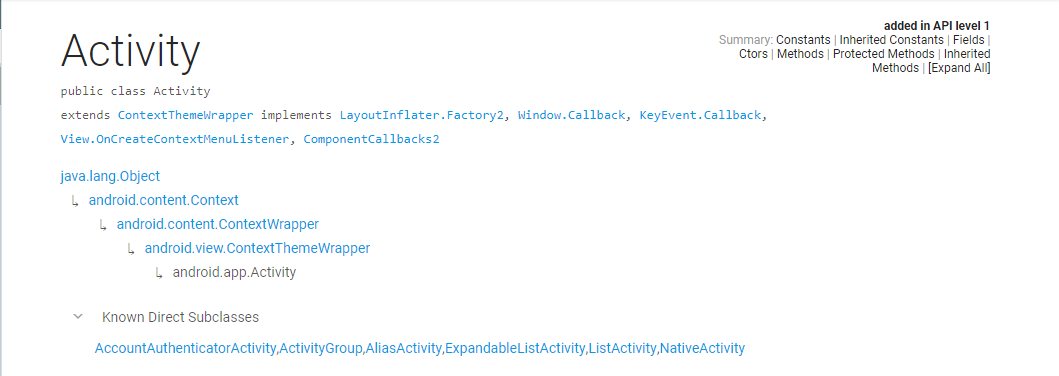The width and height of the screenshot is (1059, 376).
Task: Collapse the Known Direct Subclasses chevron
Action: coord(78,316)
